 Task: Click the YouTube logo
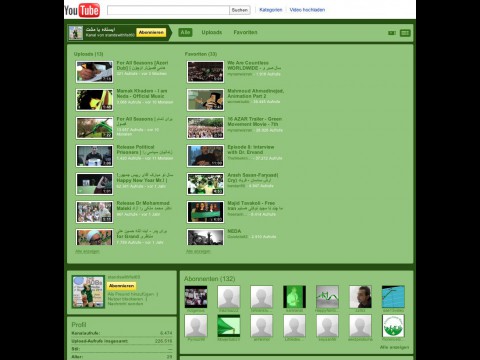coord(82,10)
